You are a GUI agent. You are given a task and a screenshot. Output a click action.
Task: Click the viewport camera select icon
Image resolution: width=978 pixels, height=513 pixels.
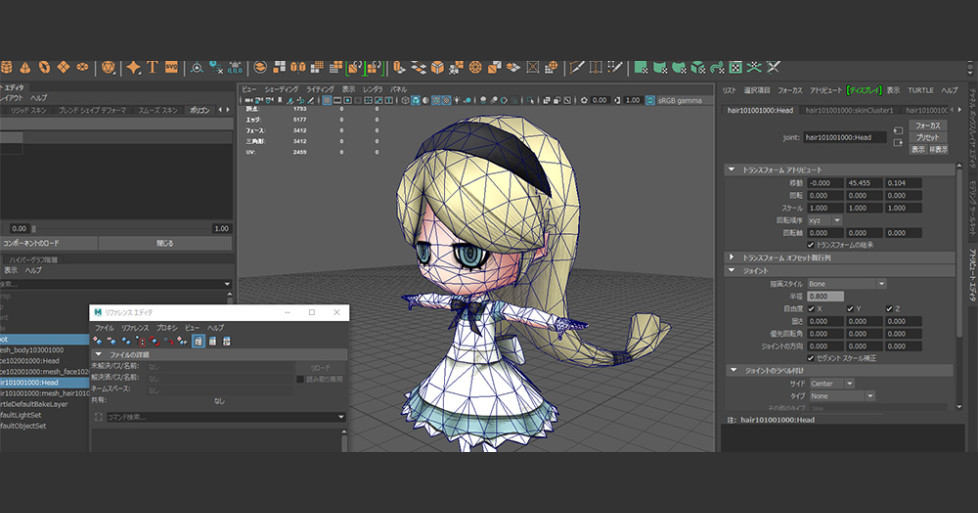[246, 101]
